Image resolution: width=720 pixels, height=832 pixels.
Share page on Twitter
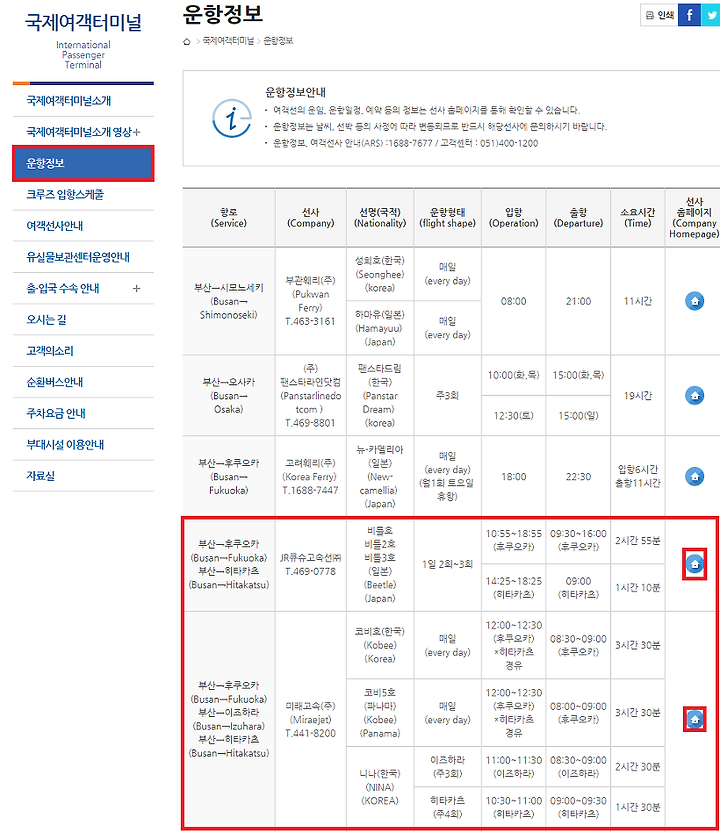710,15
